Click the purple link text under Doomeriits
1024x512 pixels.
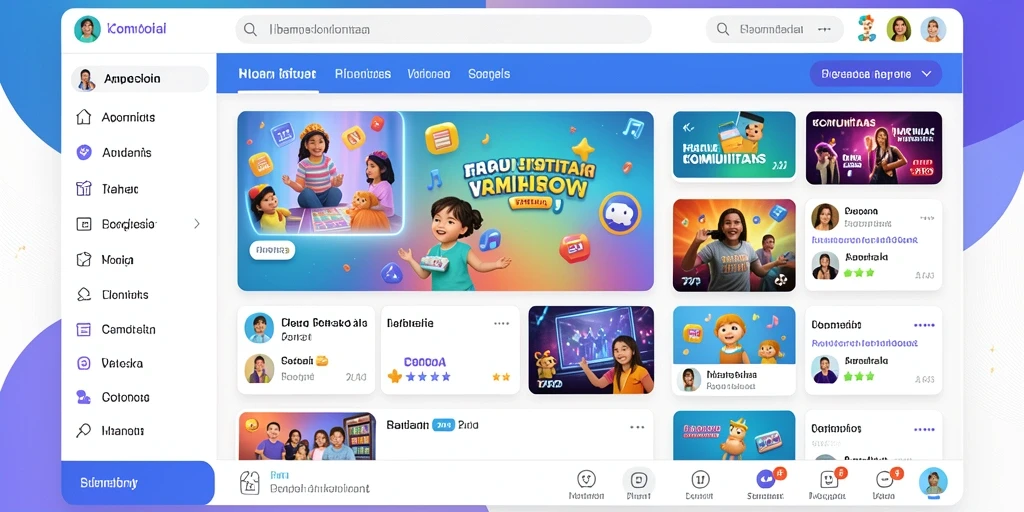pos(865,343)
